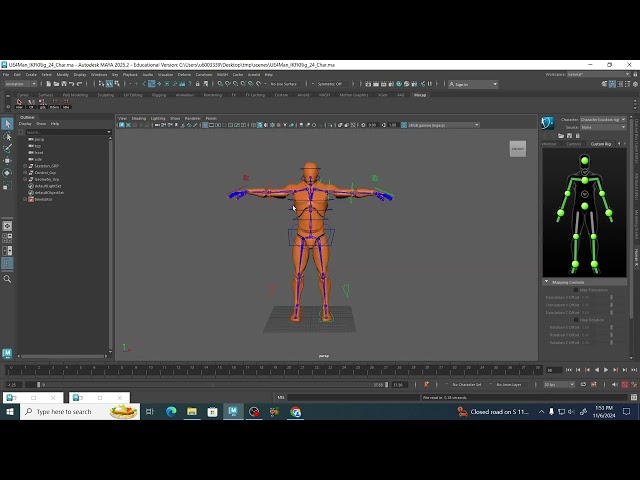The width and height of the screenshot is (640, 480).
Task: Enable the Map Translation checkbox
Action: 576,290
